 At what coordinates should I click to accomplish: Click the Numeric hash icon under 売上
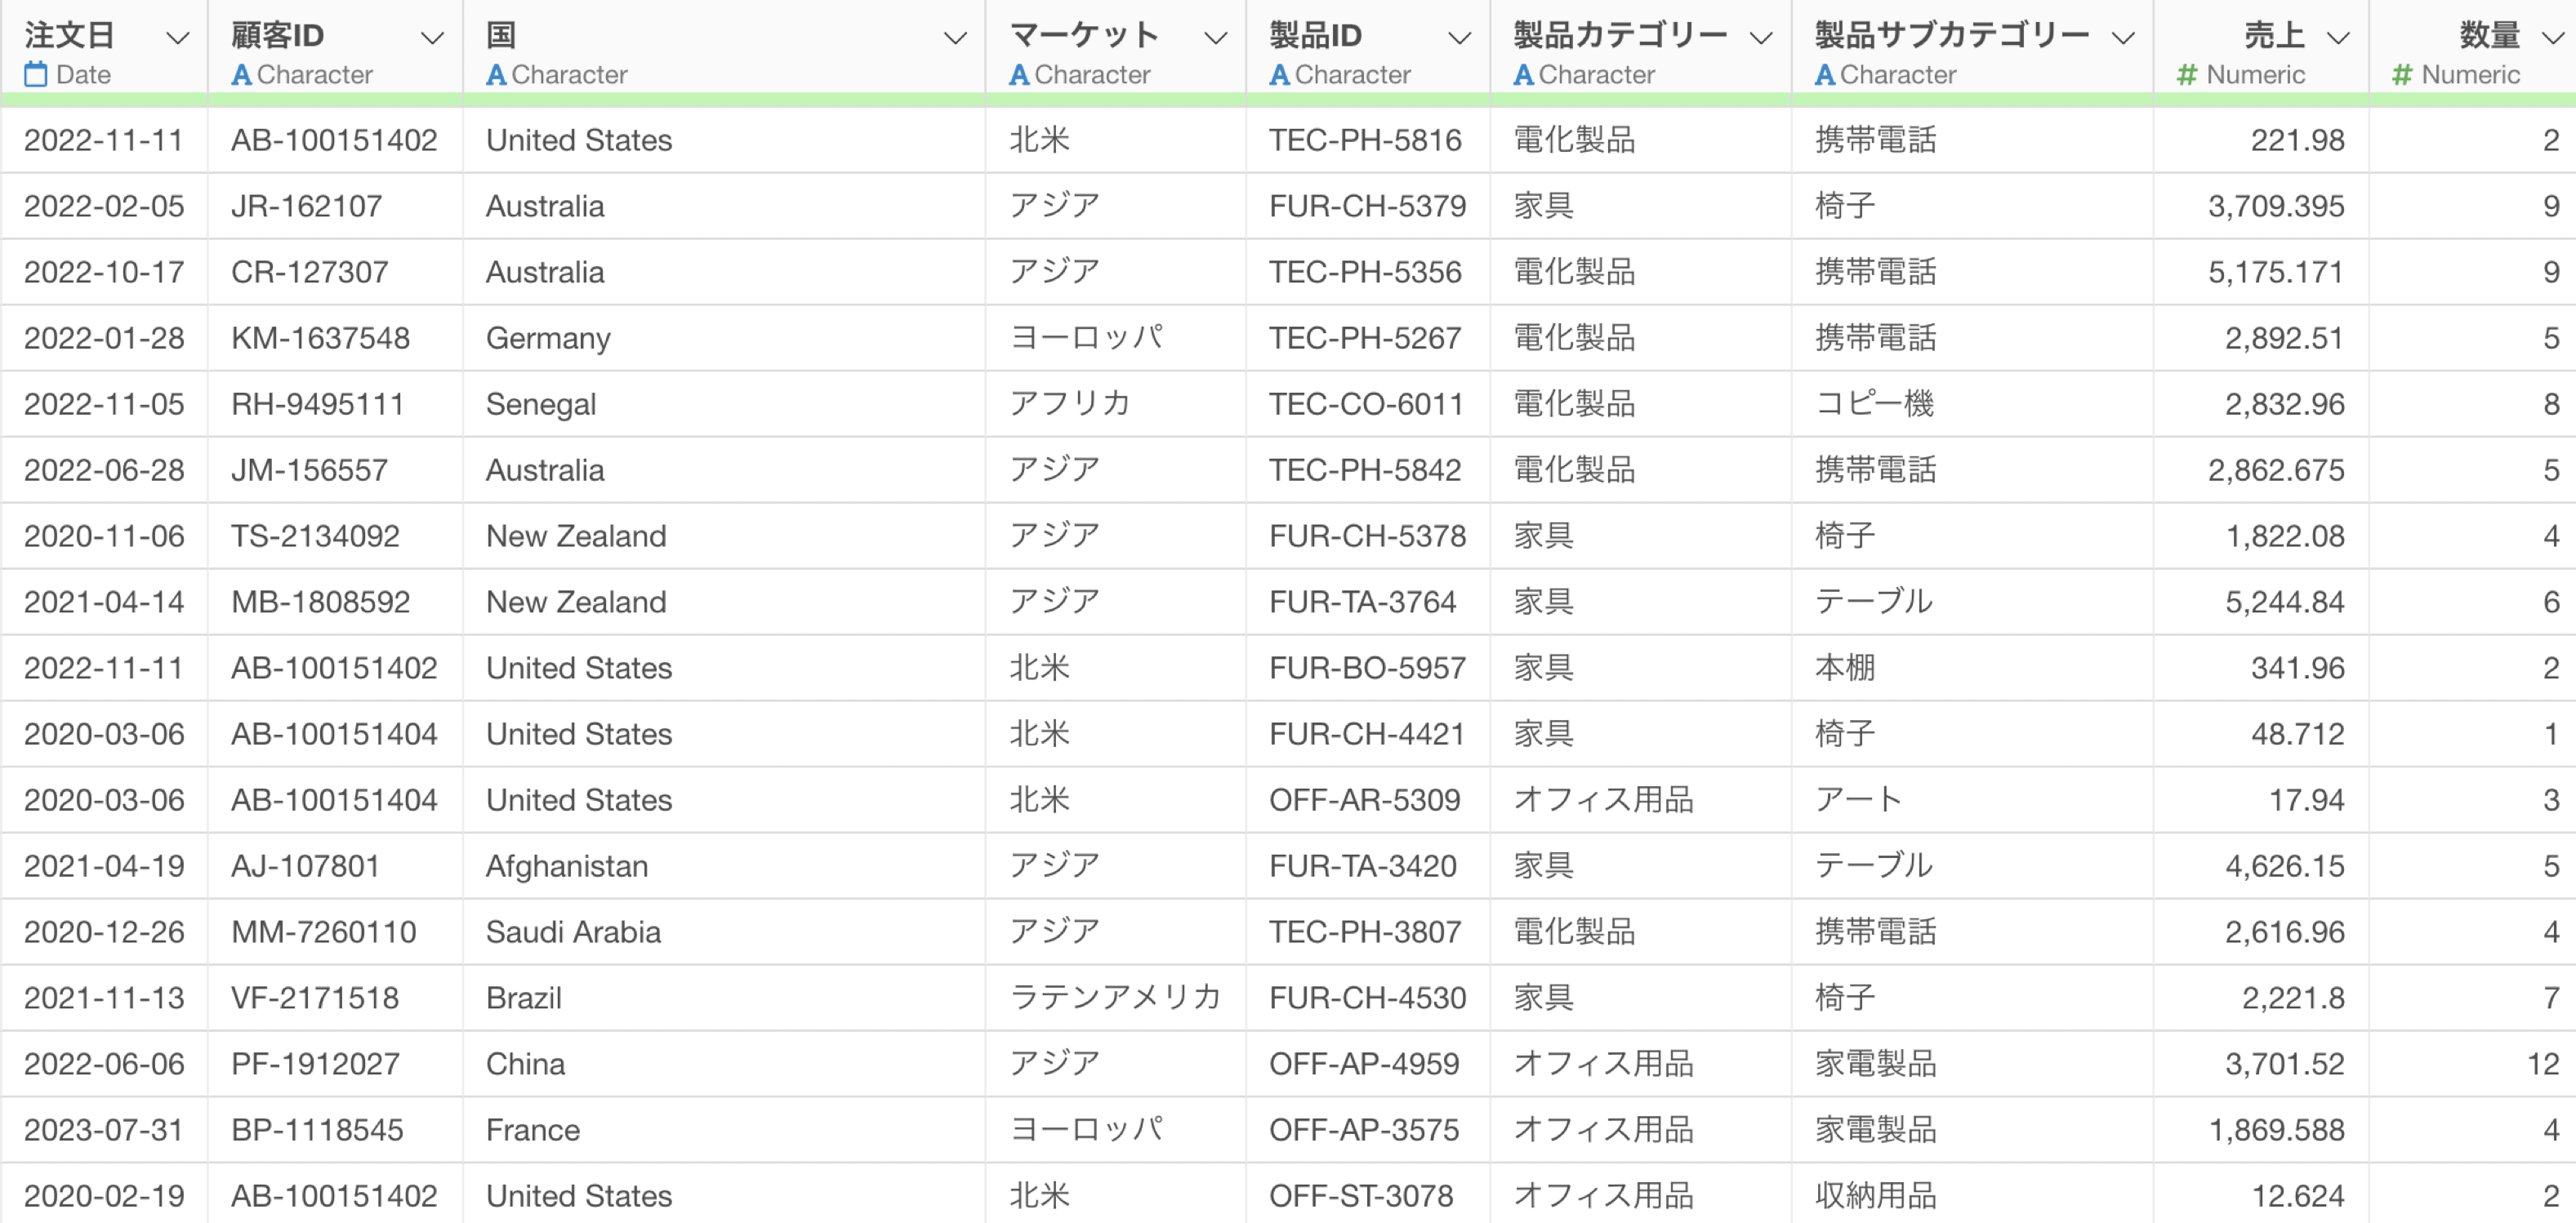(2187, 74)
